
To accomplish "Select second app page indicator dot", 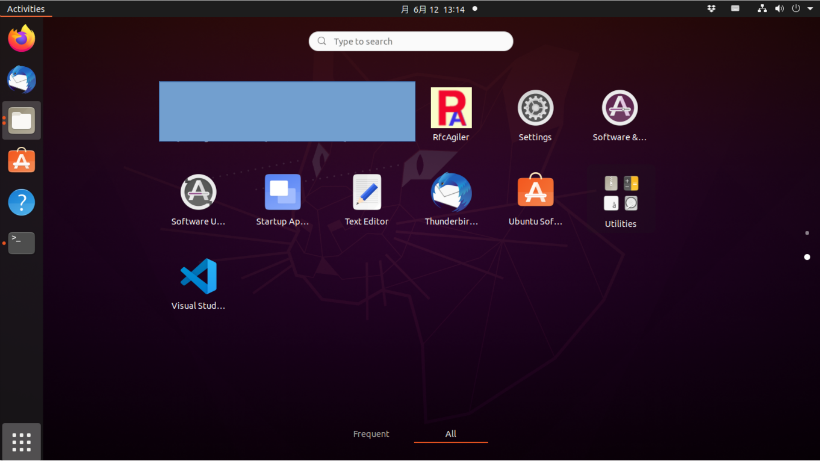I will point(807,257).
